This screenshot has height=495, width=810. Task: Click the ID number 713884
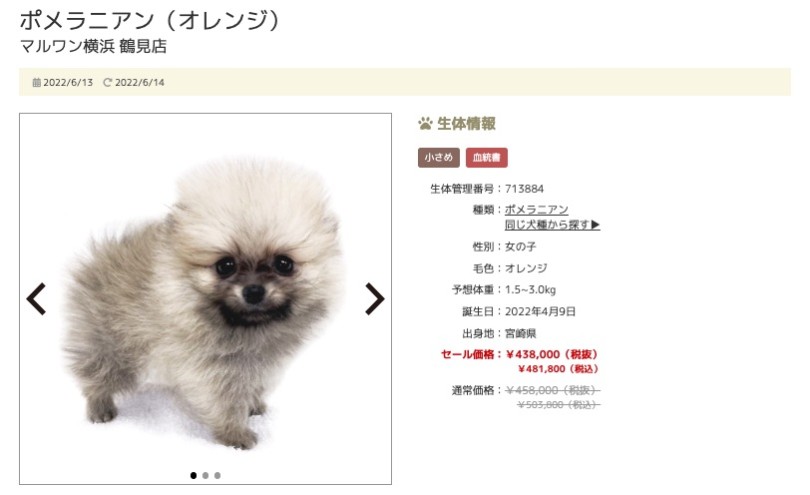coord(524,189)
